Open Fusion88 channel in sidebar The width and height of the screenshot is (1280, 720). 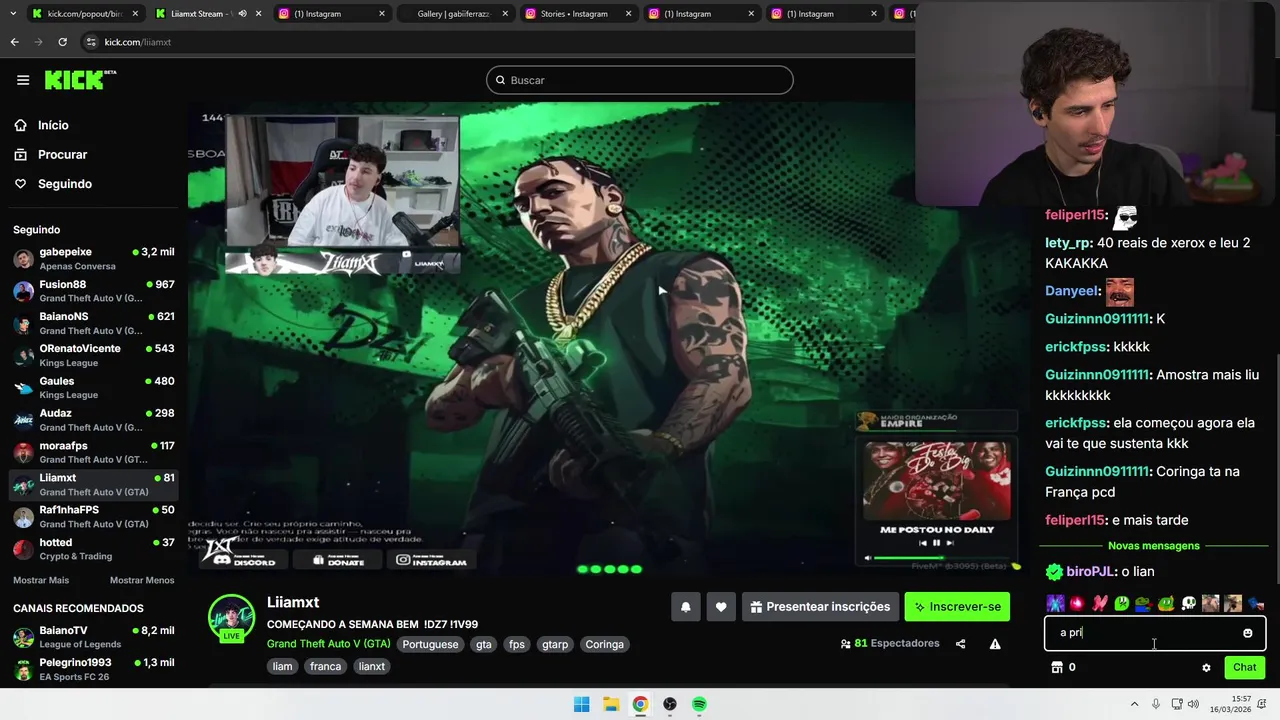[x=94, y=291]
